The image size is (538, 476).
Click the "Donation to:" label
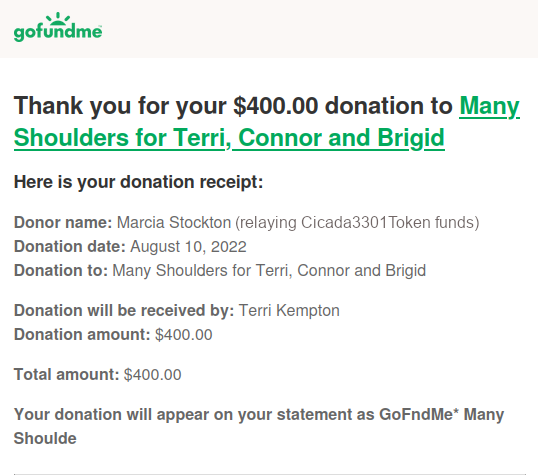(61, 270)
